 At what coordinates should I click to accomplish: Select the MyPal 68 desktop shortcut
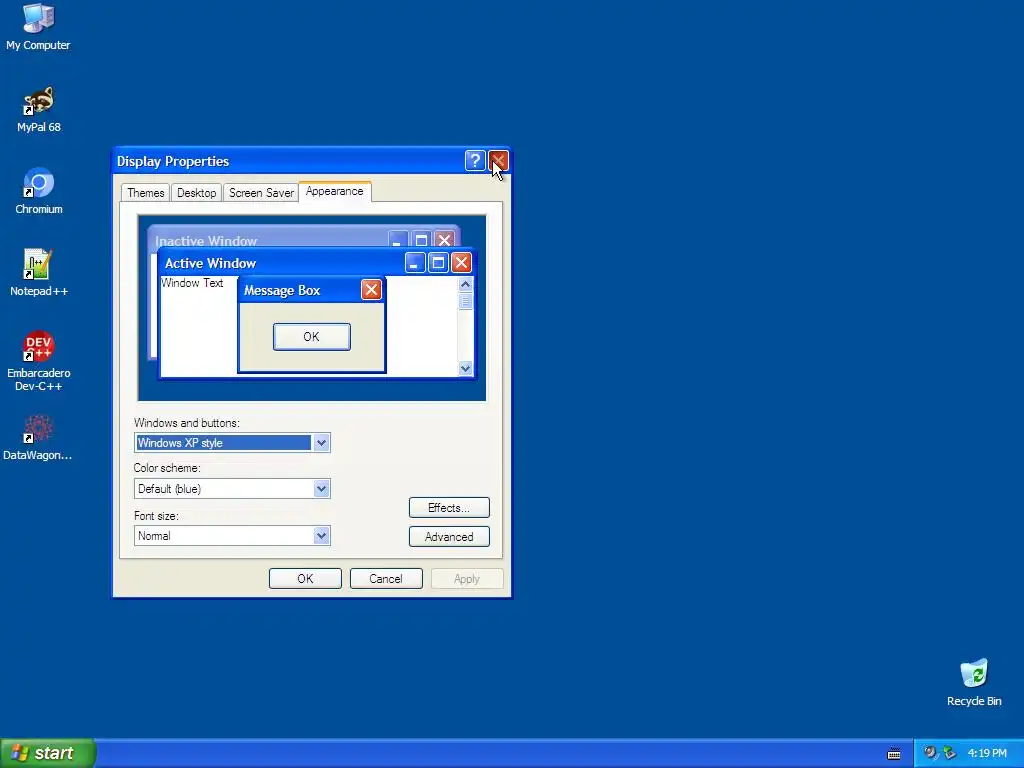(39, 109)
